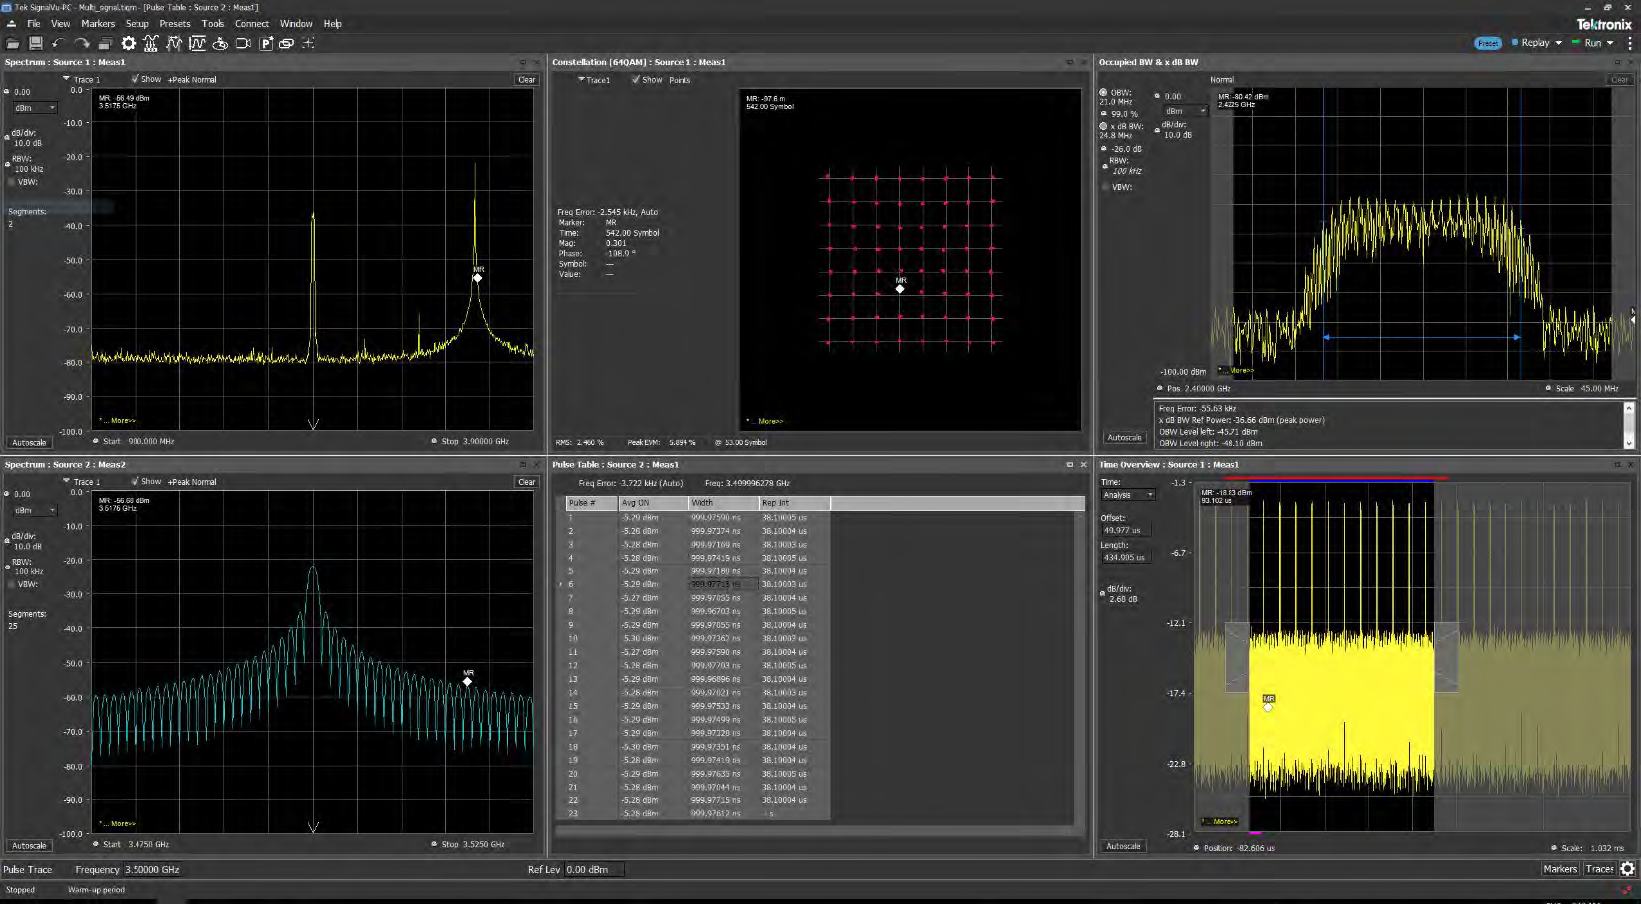
Task: Close the Constellation panel
Action: pyautogui.click(x=1083, y=62)
